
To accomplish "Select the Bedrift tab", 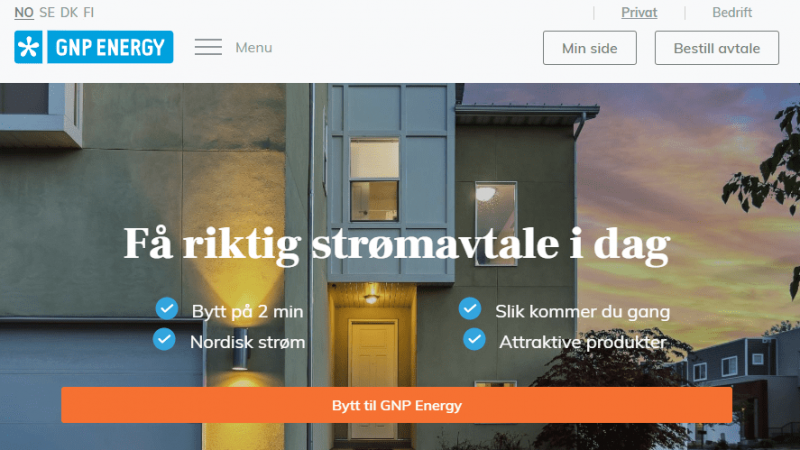I will (x=732, y=13).
